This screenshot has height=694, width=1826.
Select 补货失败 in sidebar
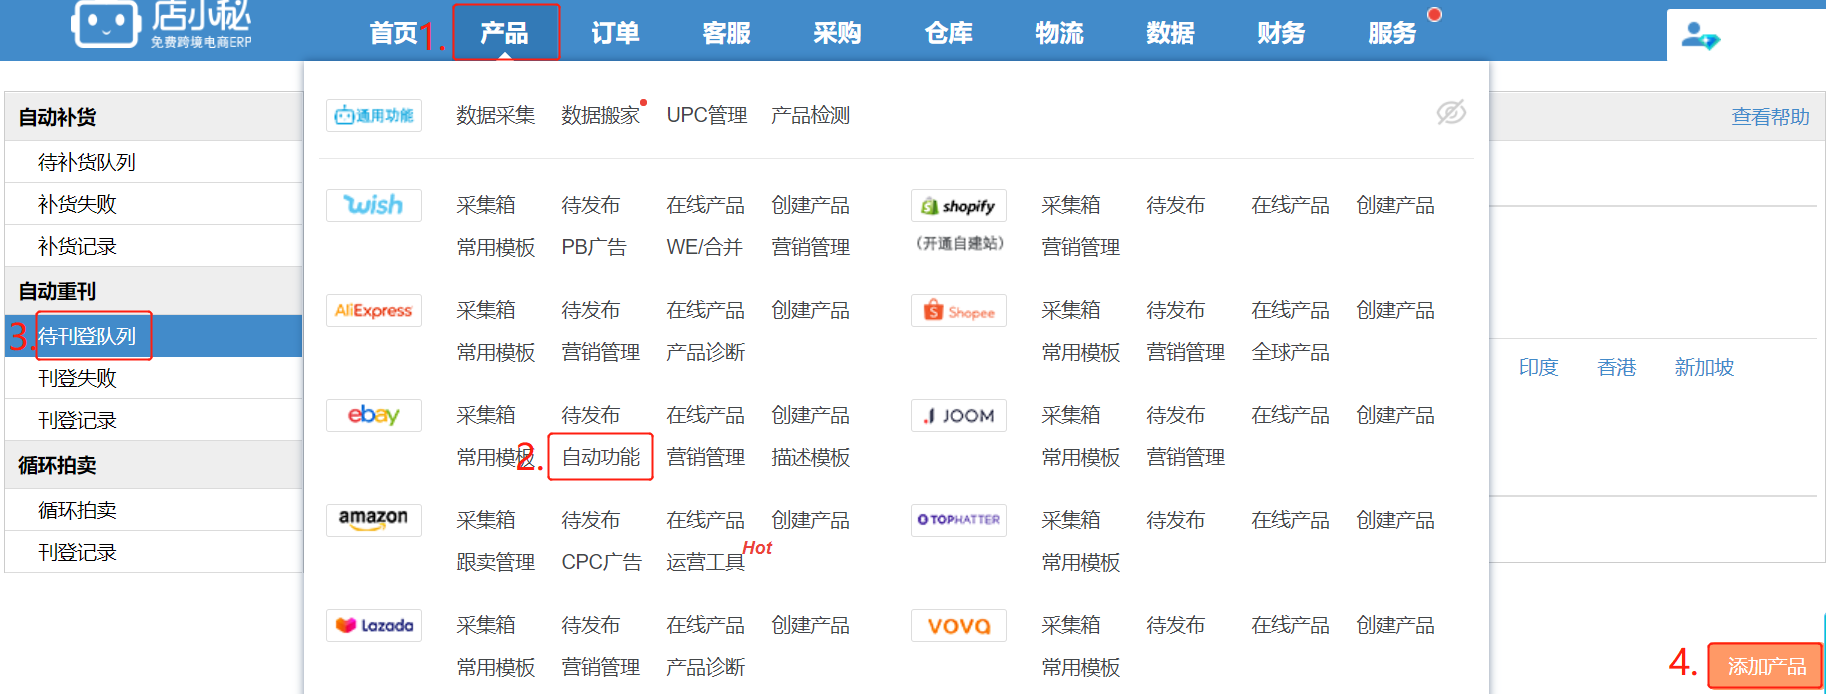154,204
